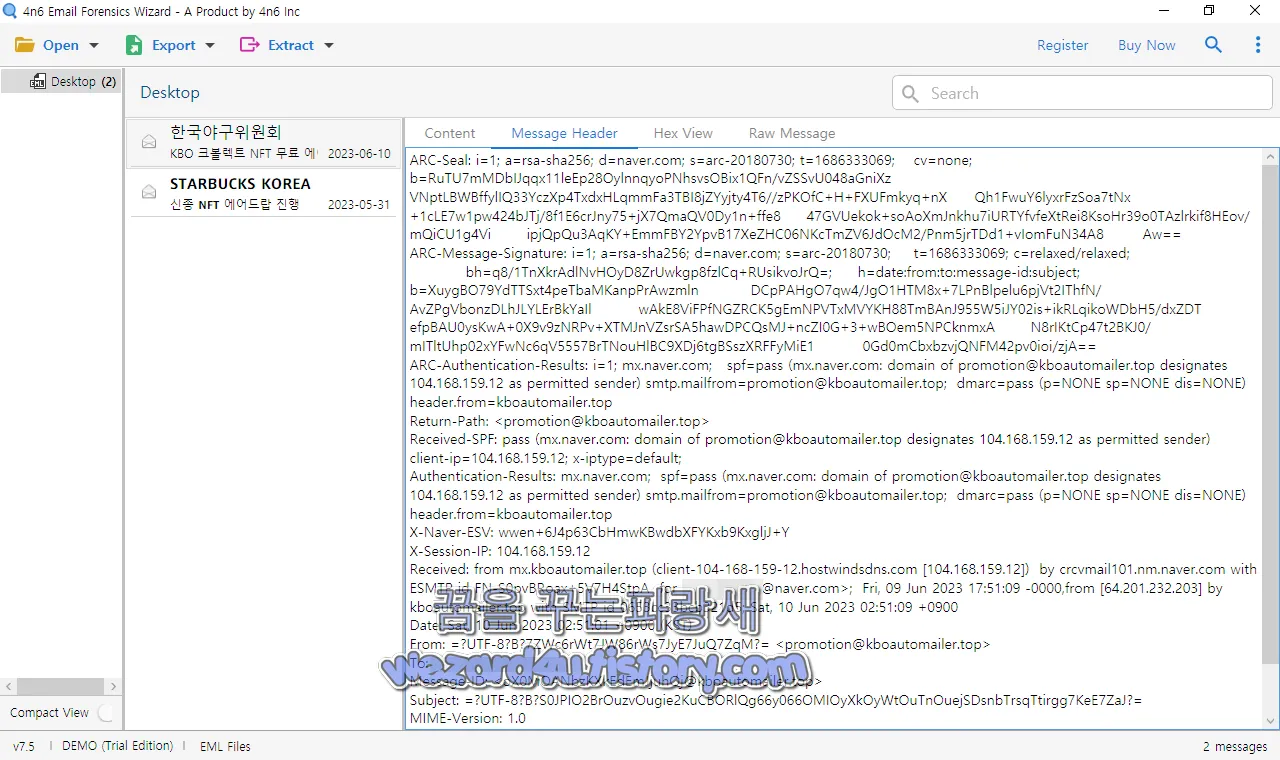Select the STARBUCKS KOREA email sender name

click(240, 183)
